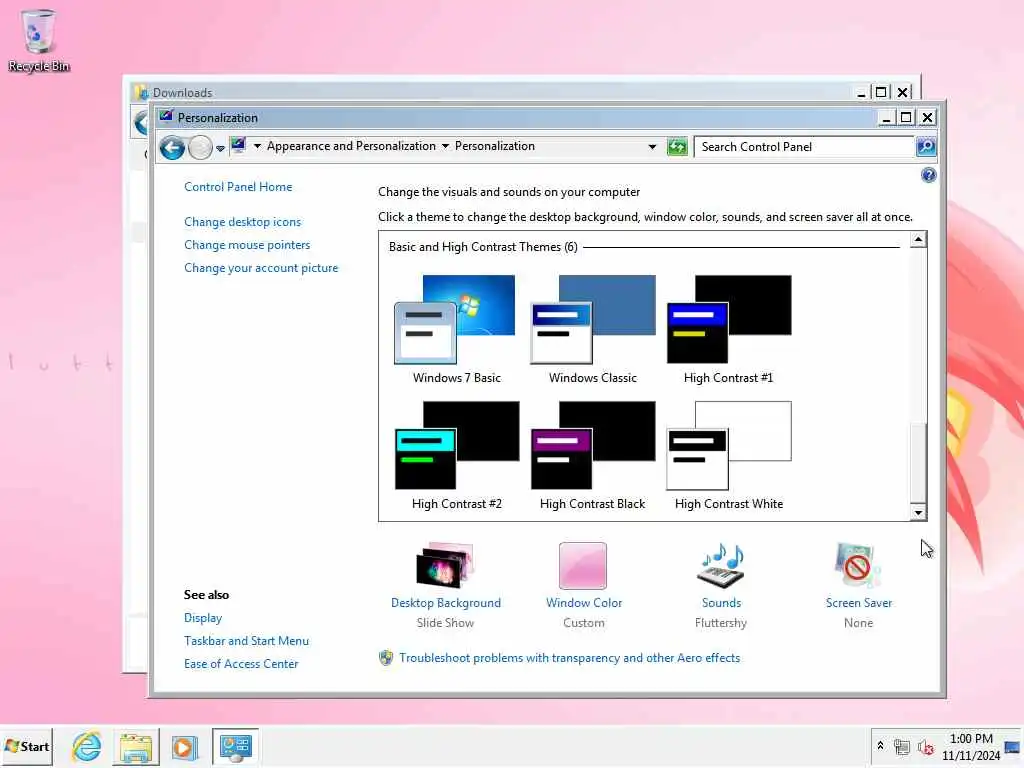This screenshot has height=768, width=1024.
Task: Maximize the Personalization window
Action: pos(906,118)
